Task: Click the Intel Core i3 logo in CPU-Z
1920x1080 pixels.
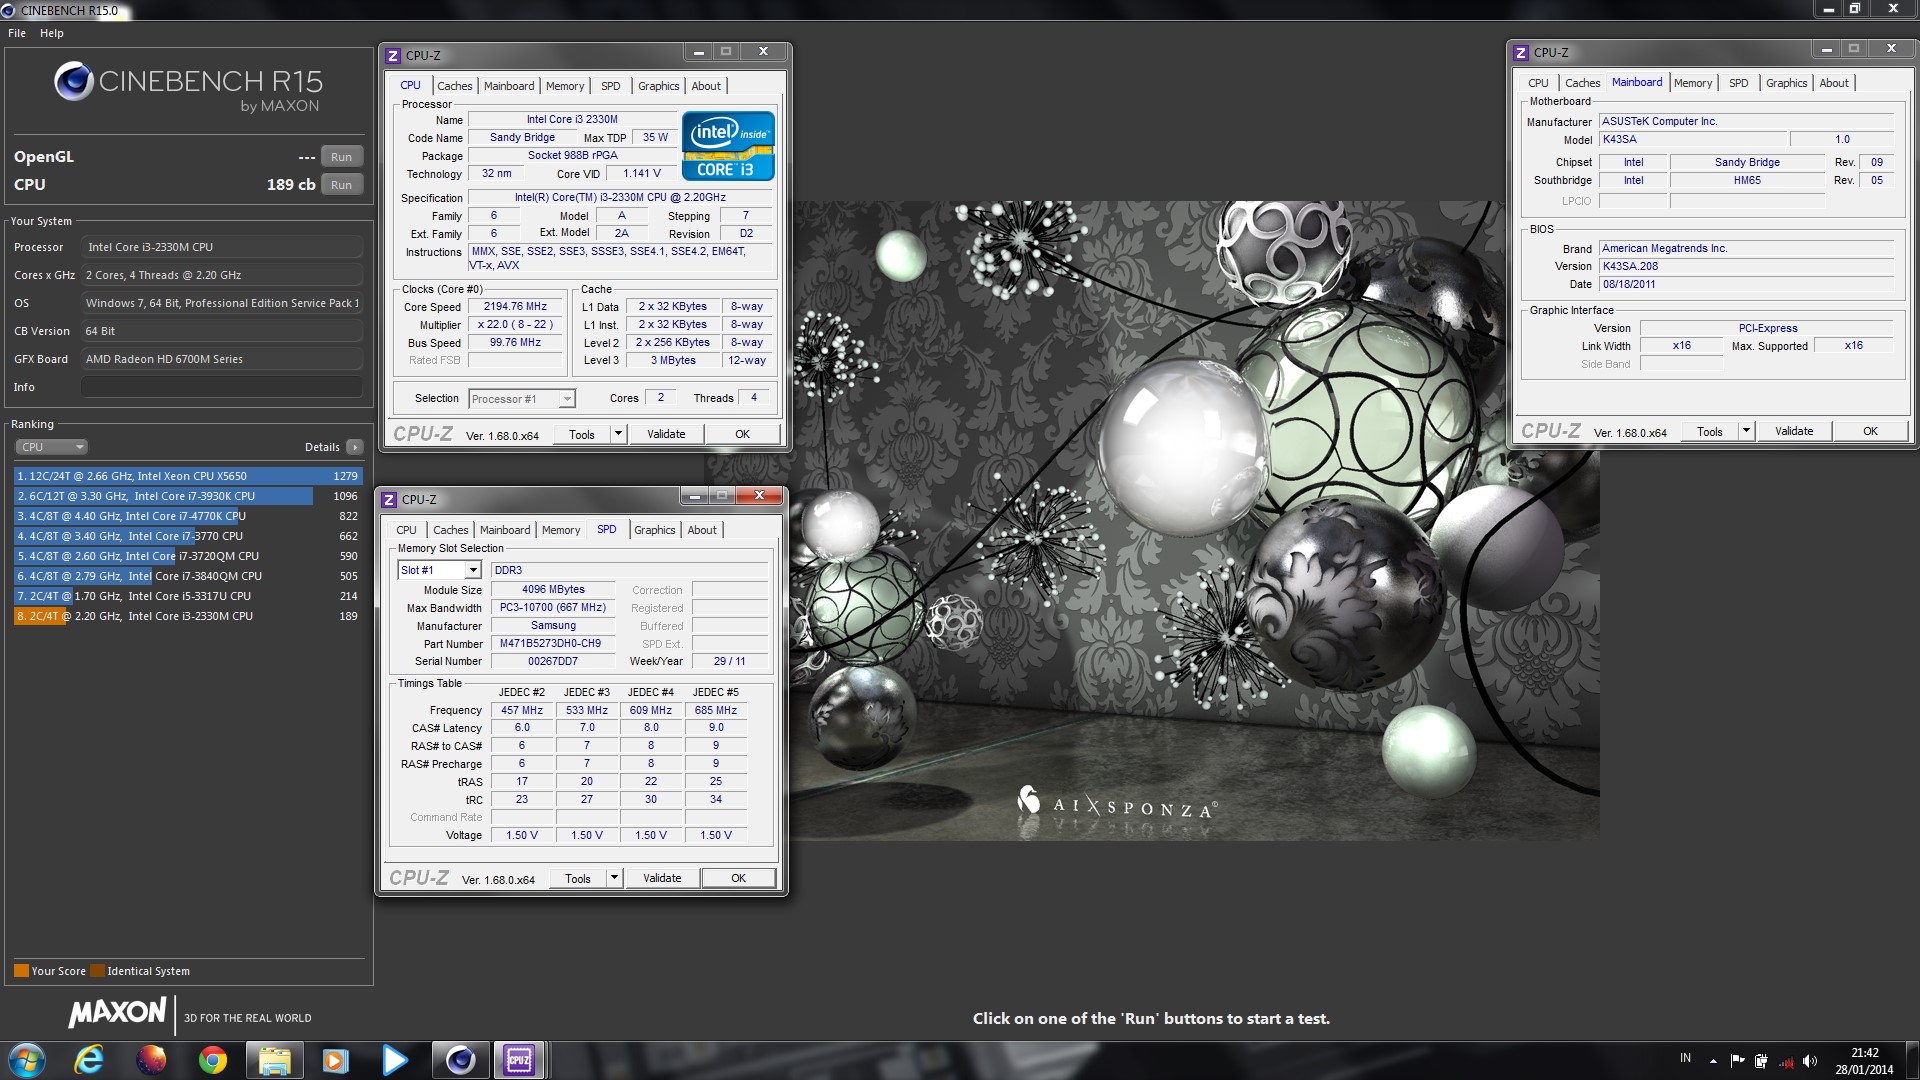Action: (x=728, y=146)
